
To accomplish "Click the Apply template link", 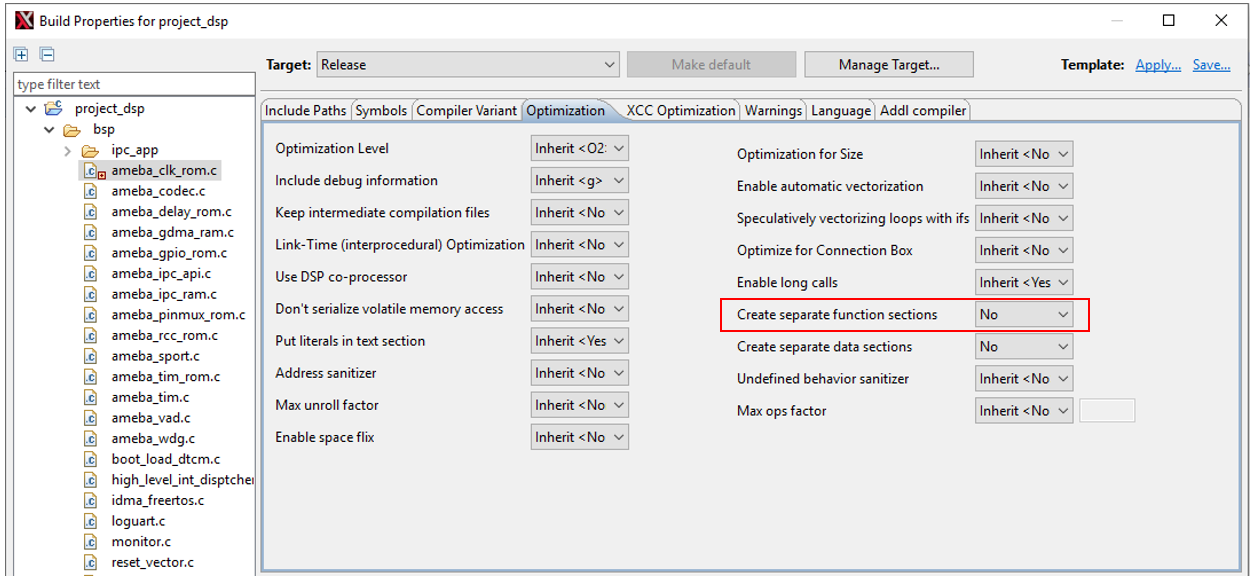I will click(x=1158, y=65).
